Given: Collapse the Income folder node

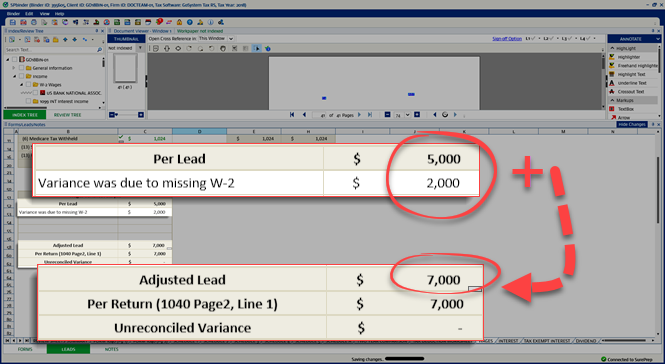Looking at the screenshot, I should tap(14, 76).
